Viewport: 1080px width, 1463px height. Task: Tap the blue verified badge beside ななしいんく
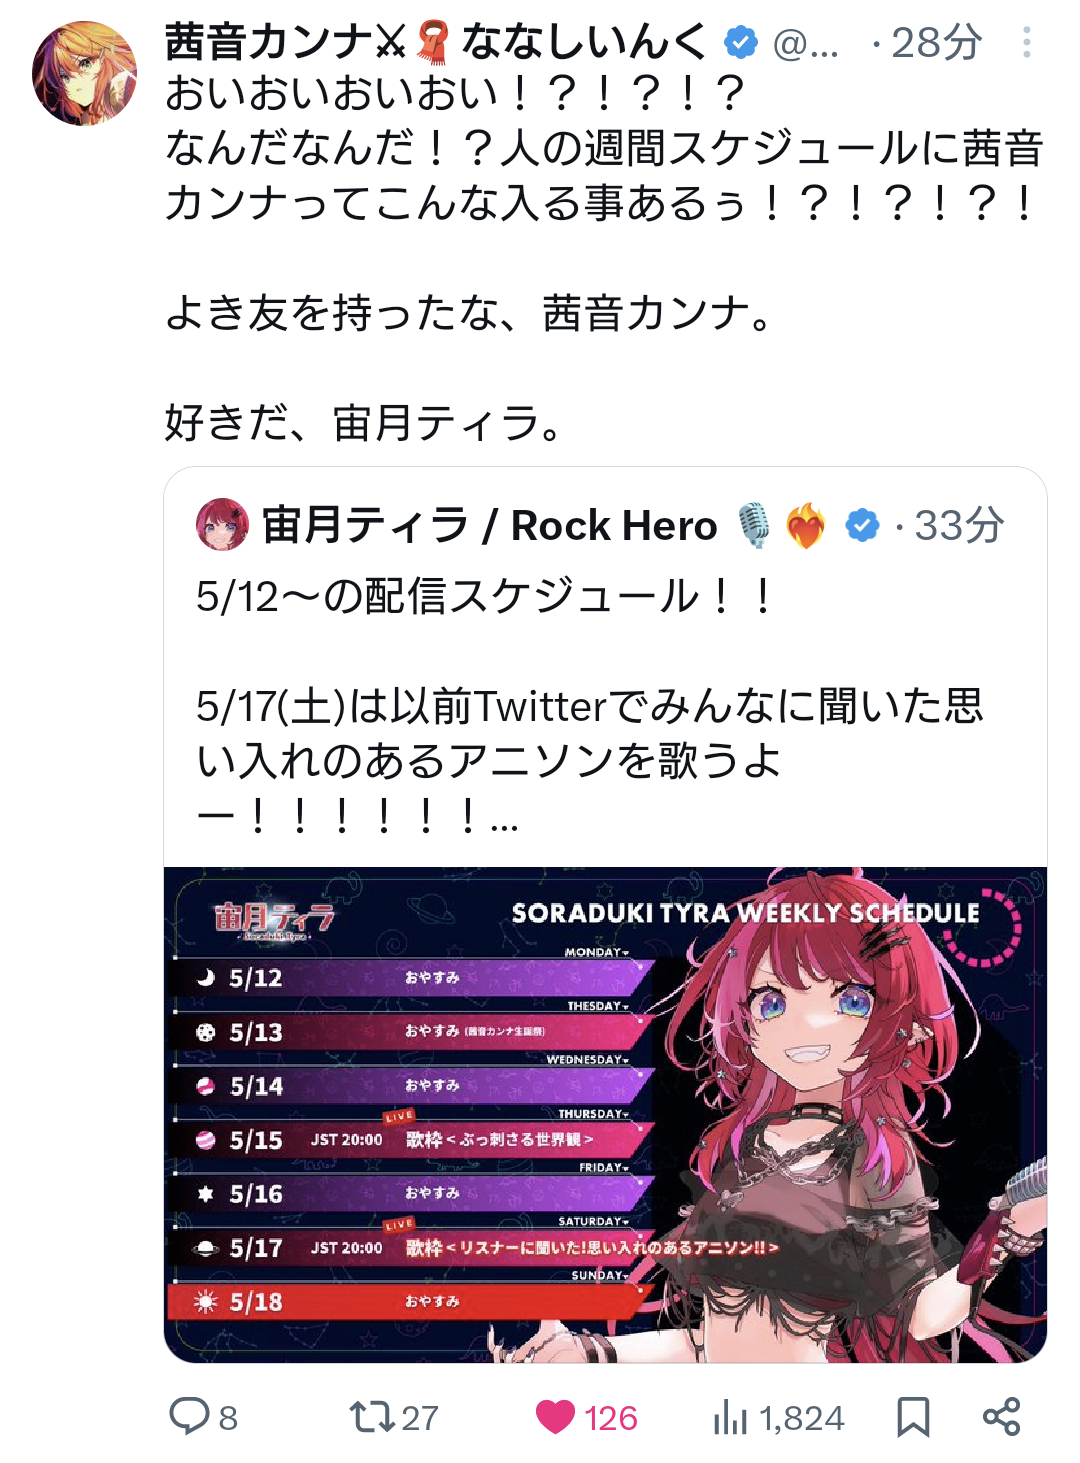(740, 43)
